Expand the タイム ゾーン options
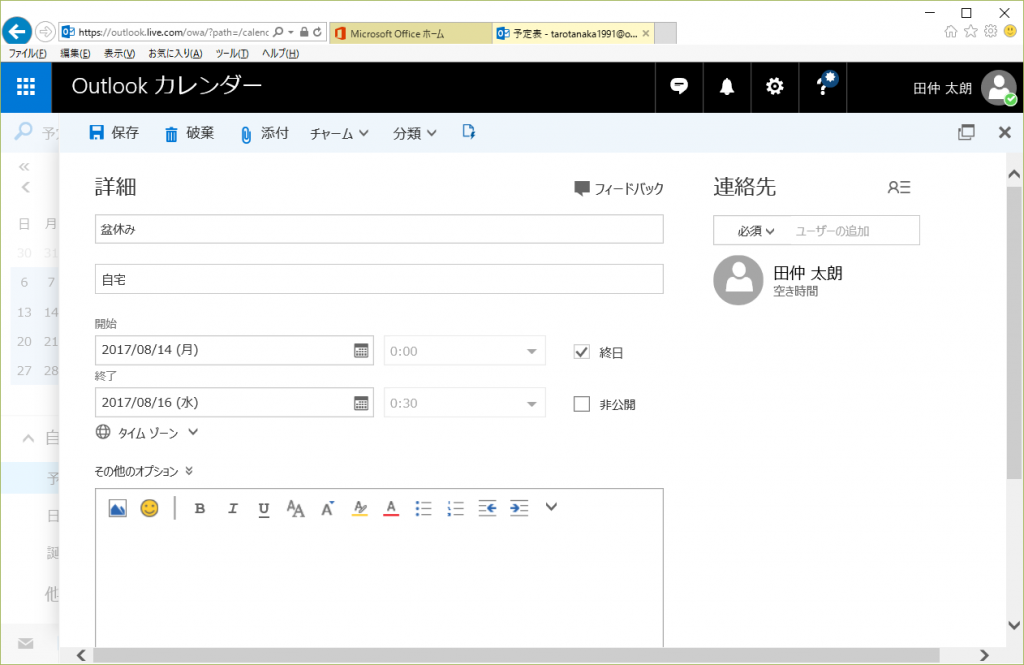 point(147,432)
